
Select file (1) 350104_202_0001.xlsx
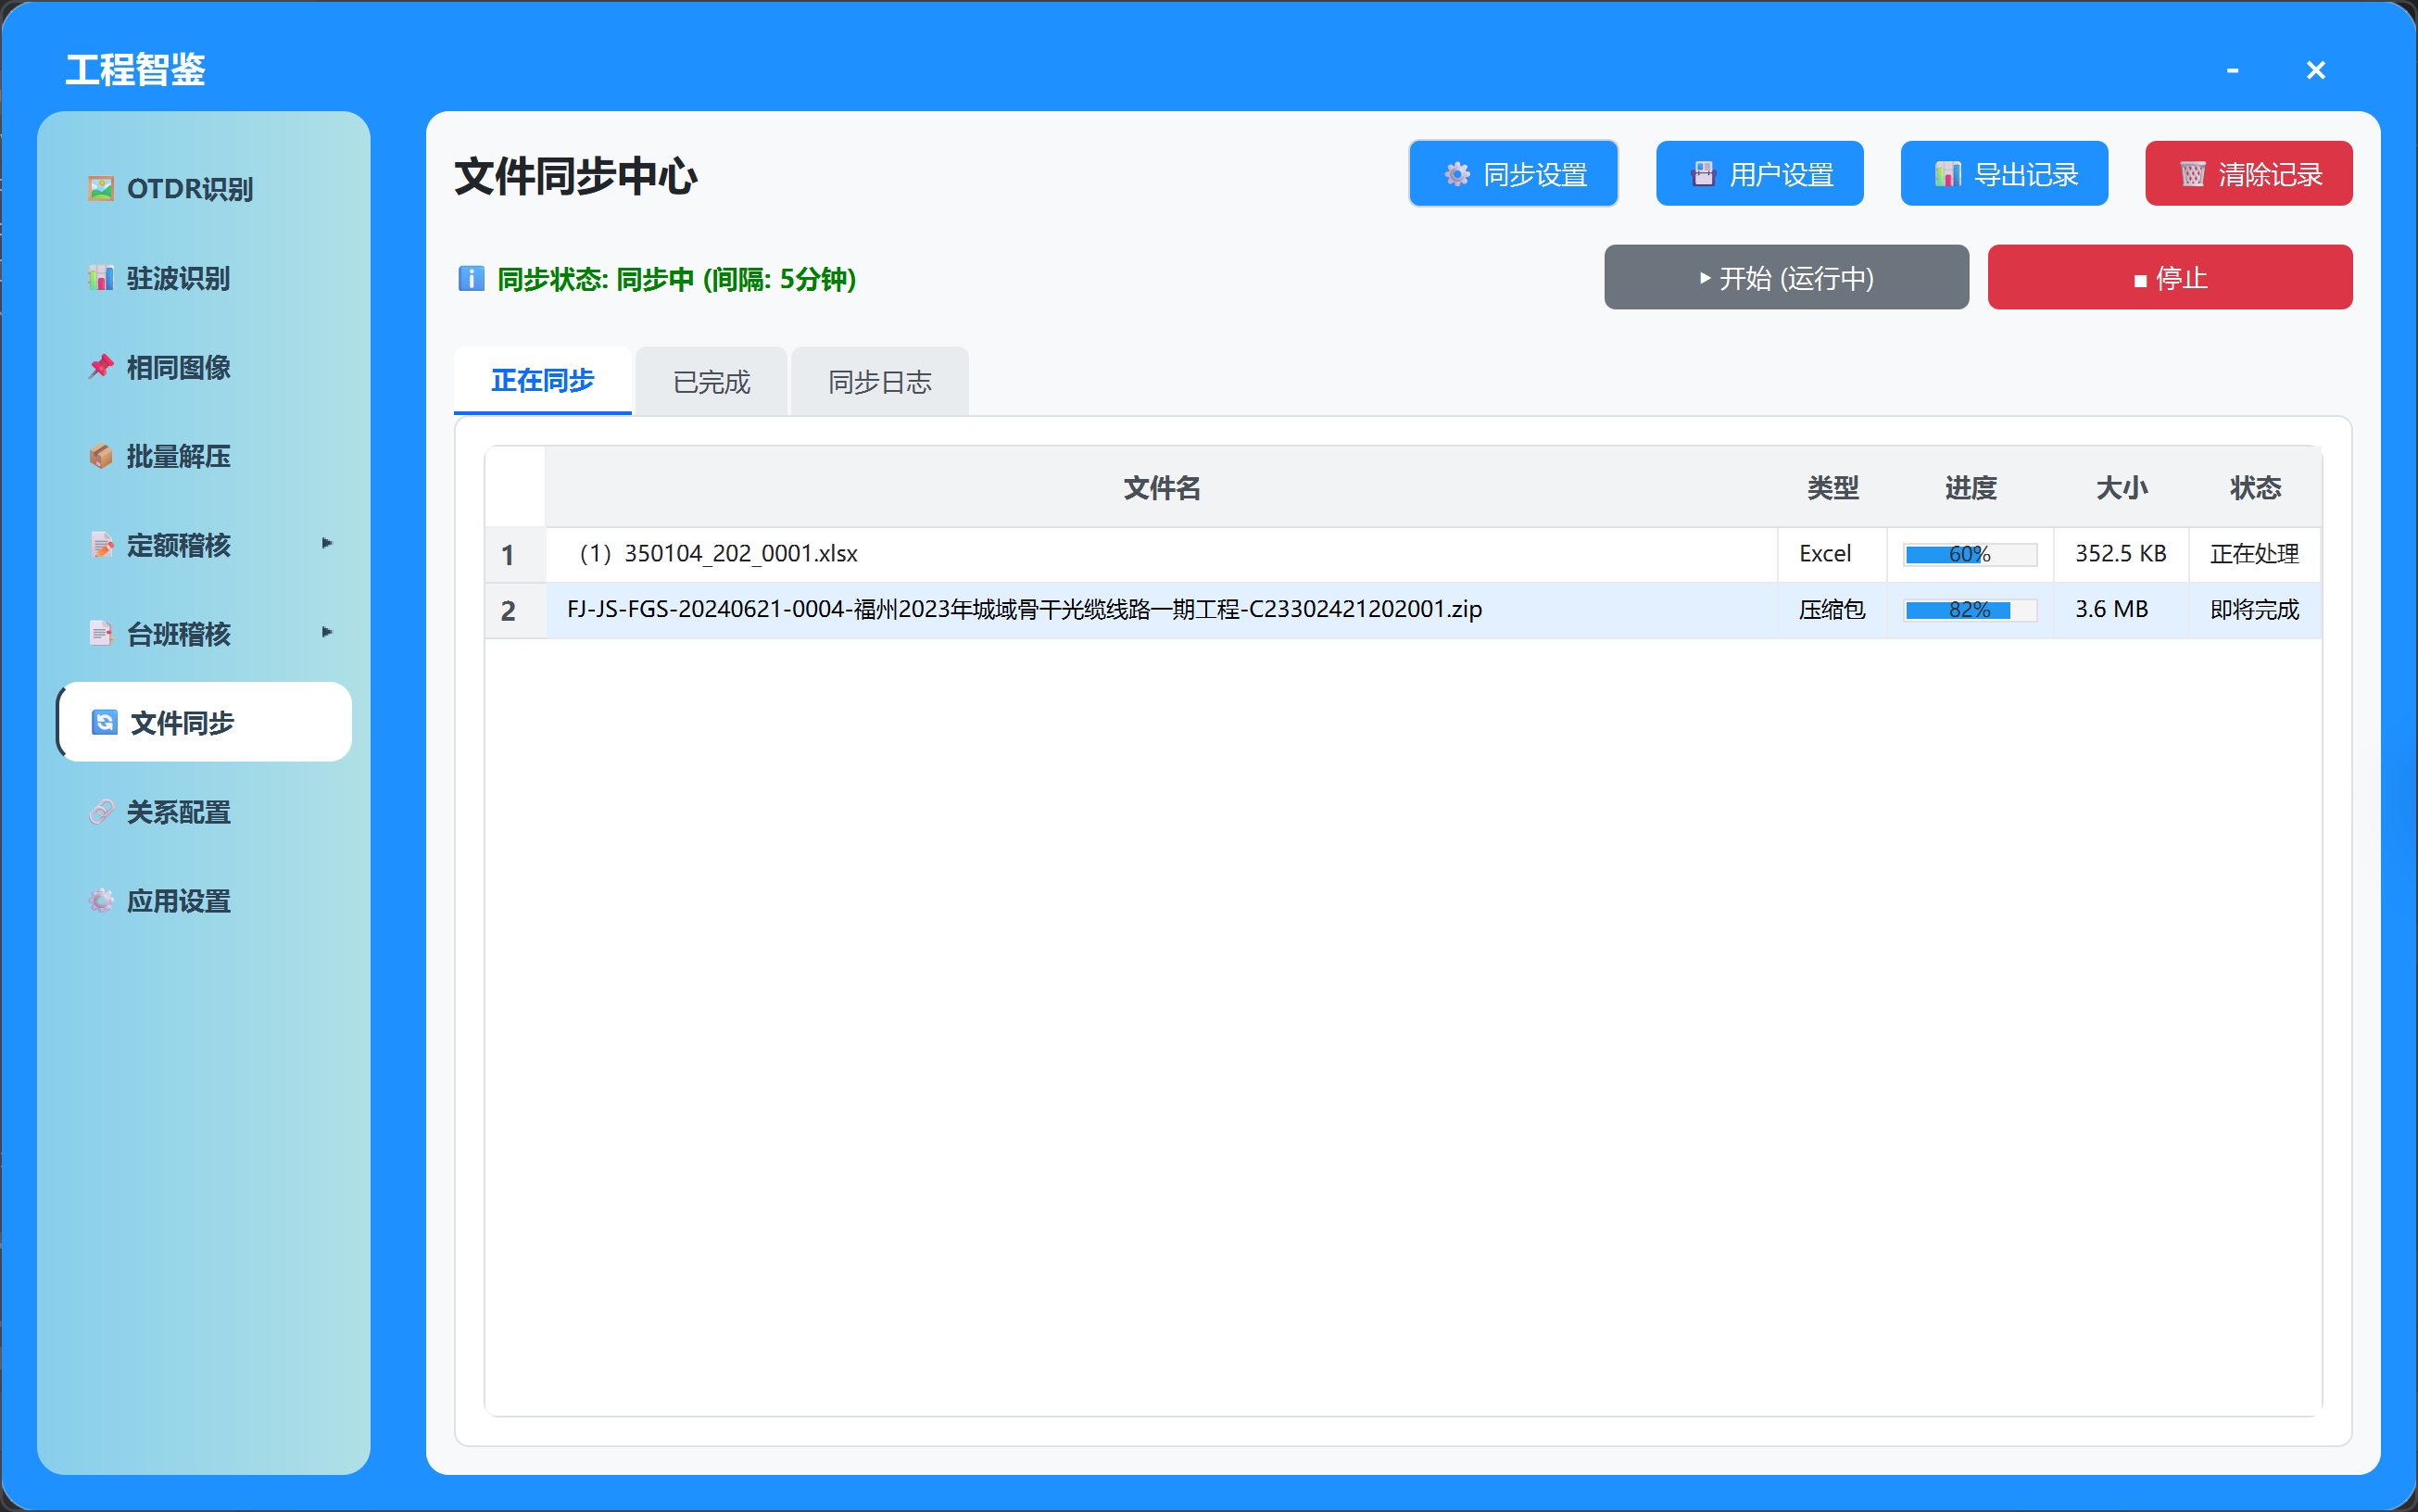click(1161, 554)
